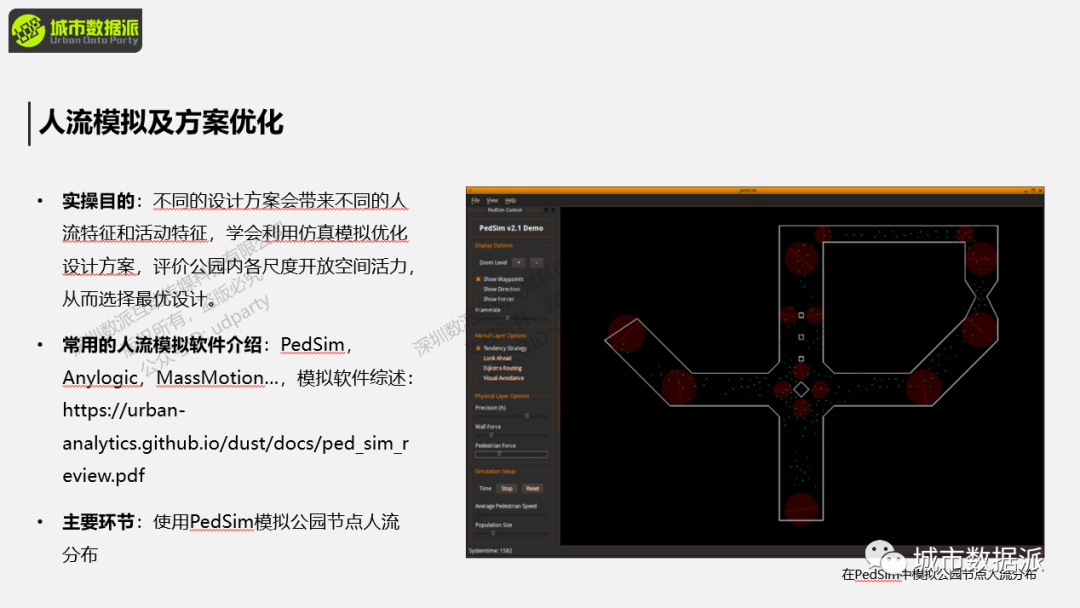Enable the Show Forces checkbox

point(478,299)
